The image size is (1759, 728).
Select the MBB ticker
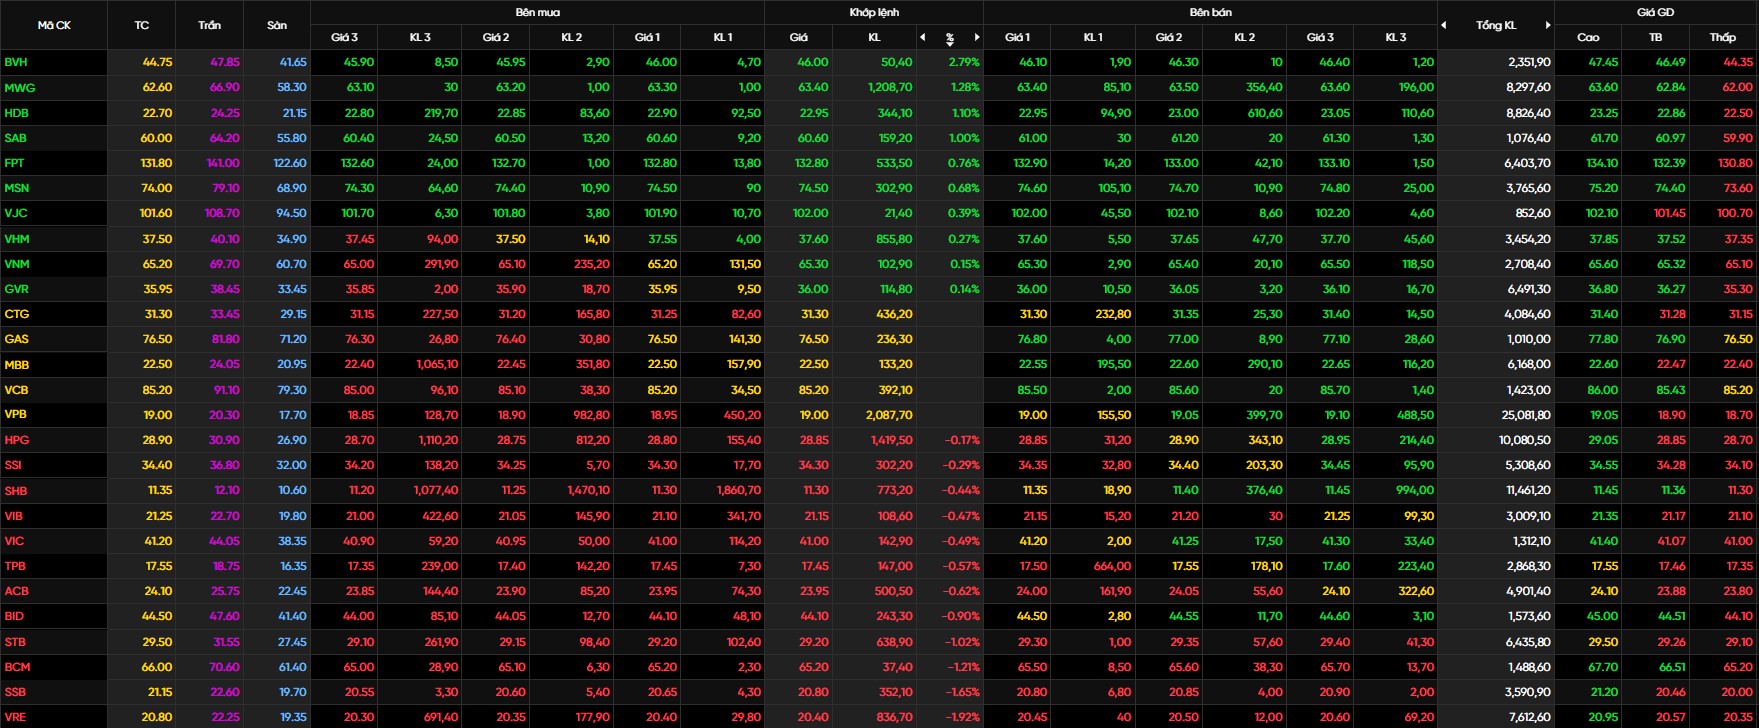tap(17, 364)
